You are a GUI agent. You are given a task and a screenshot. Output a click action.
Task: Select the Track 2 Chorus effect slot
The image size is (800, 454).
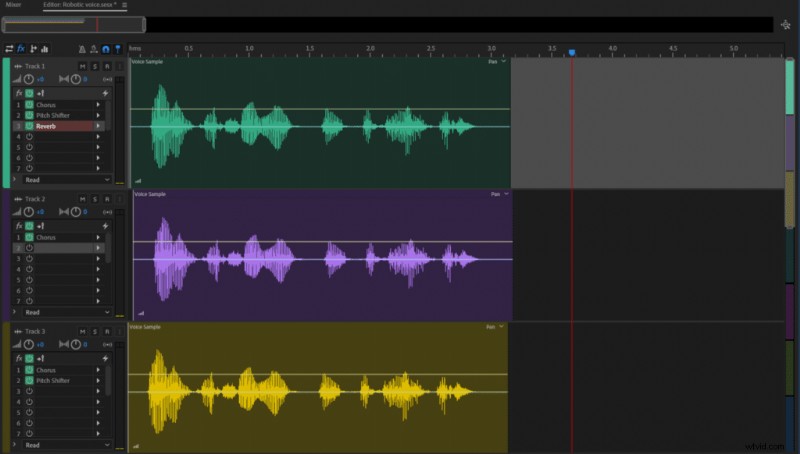coord(64,237)
